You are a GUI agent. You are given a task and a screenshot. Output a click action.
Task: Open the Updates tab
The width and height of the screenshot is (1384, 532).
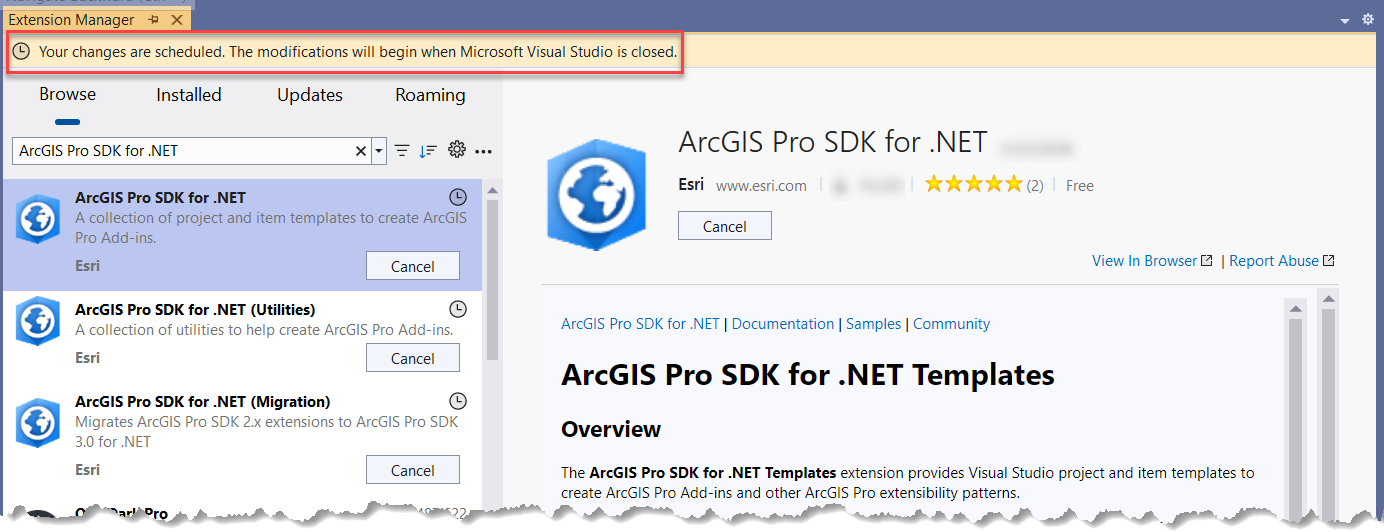pyautogui.click(x=310, y=95)
